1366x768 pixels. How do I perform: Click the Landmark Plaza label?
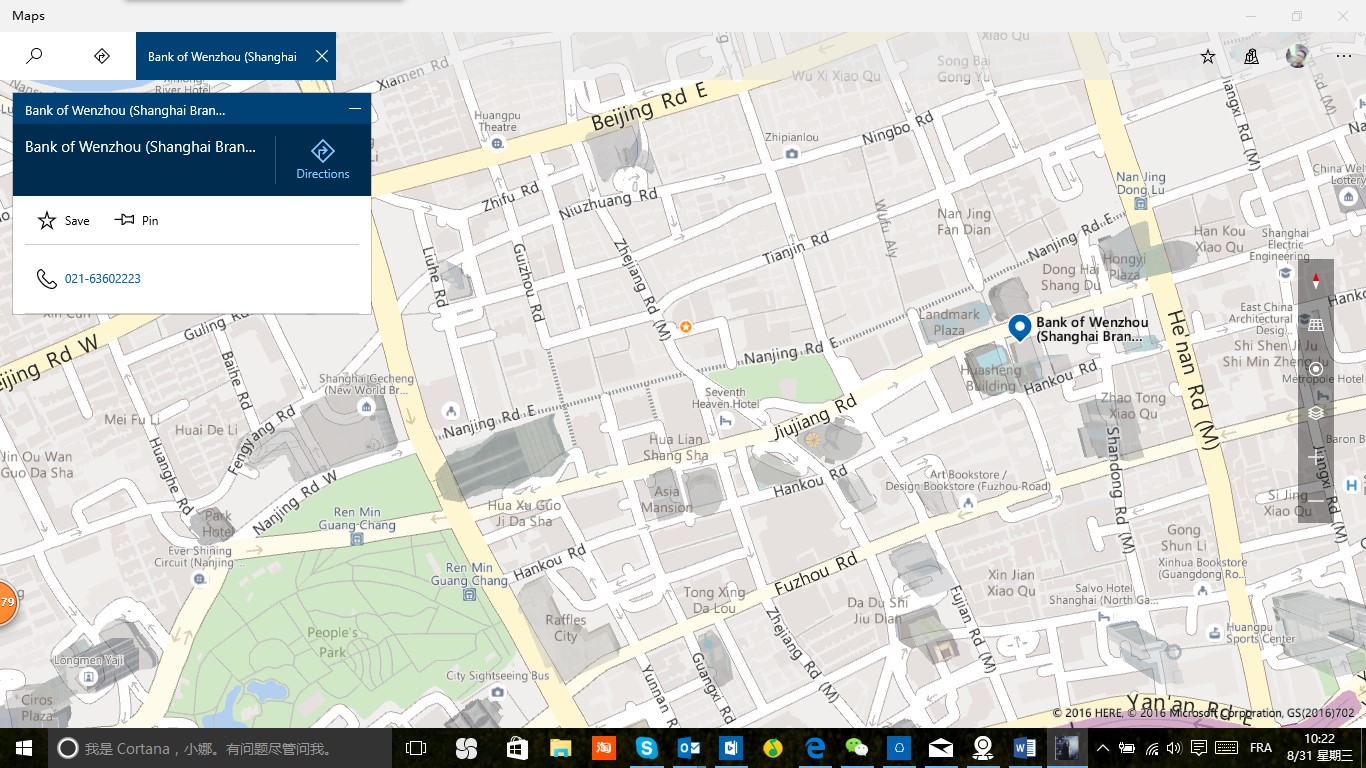(949, 322)
